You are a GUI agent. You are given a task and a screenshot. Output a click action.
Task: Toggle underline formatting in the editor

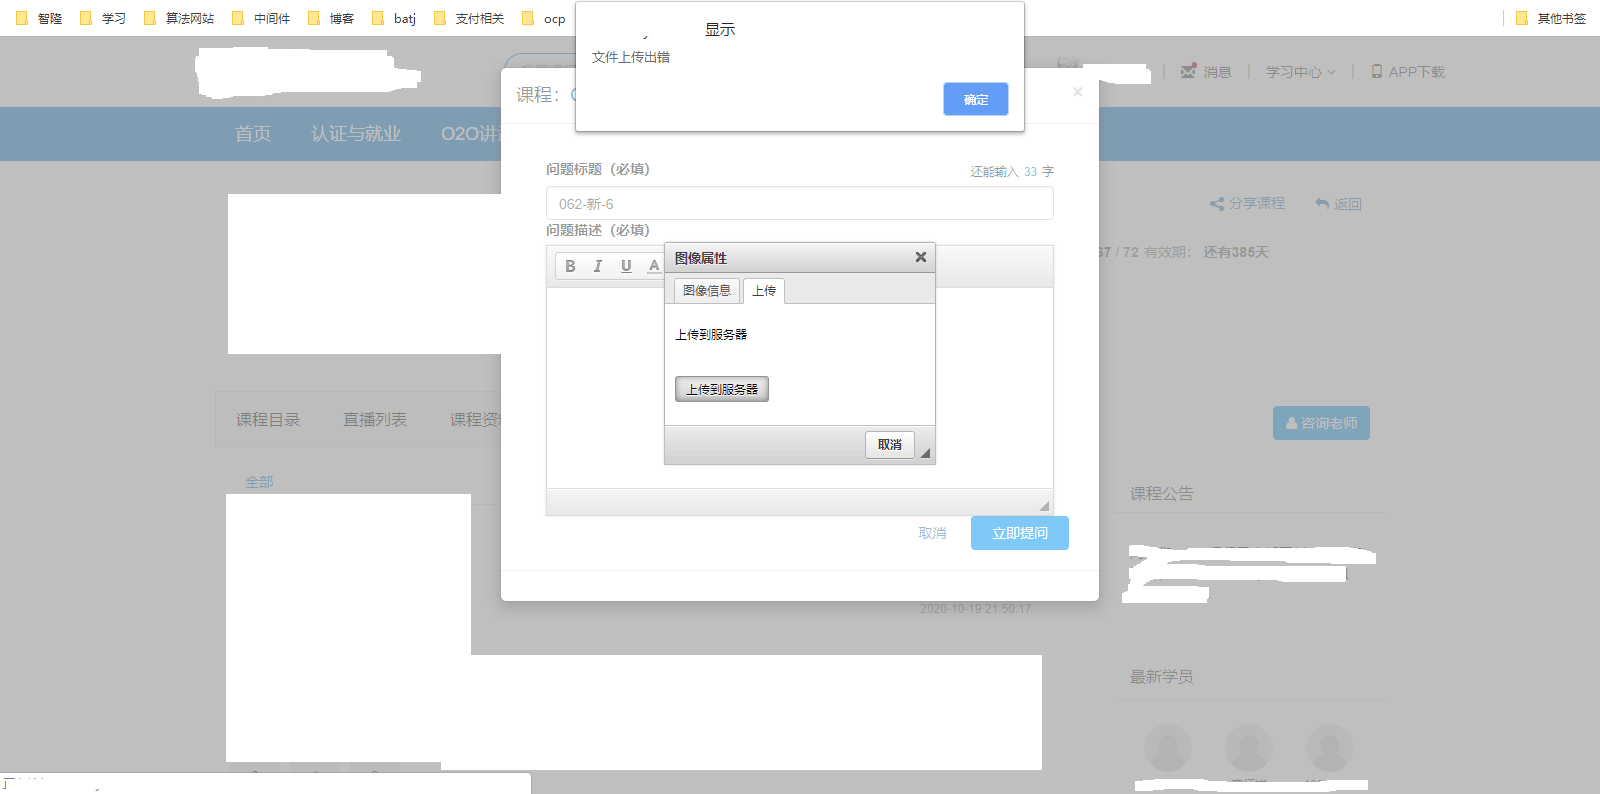[626, 266]
